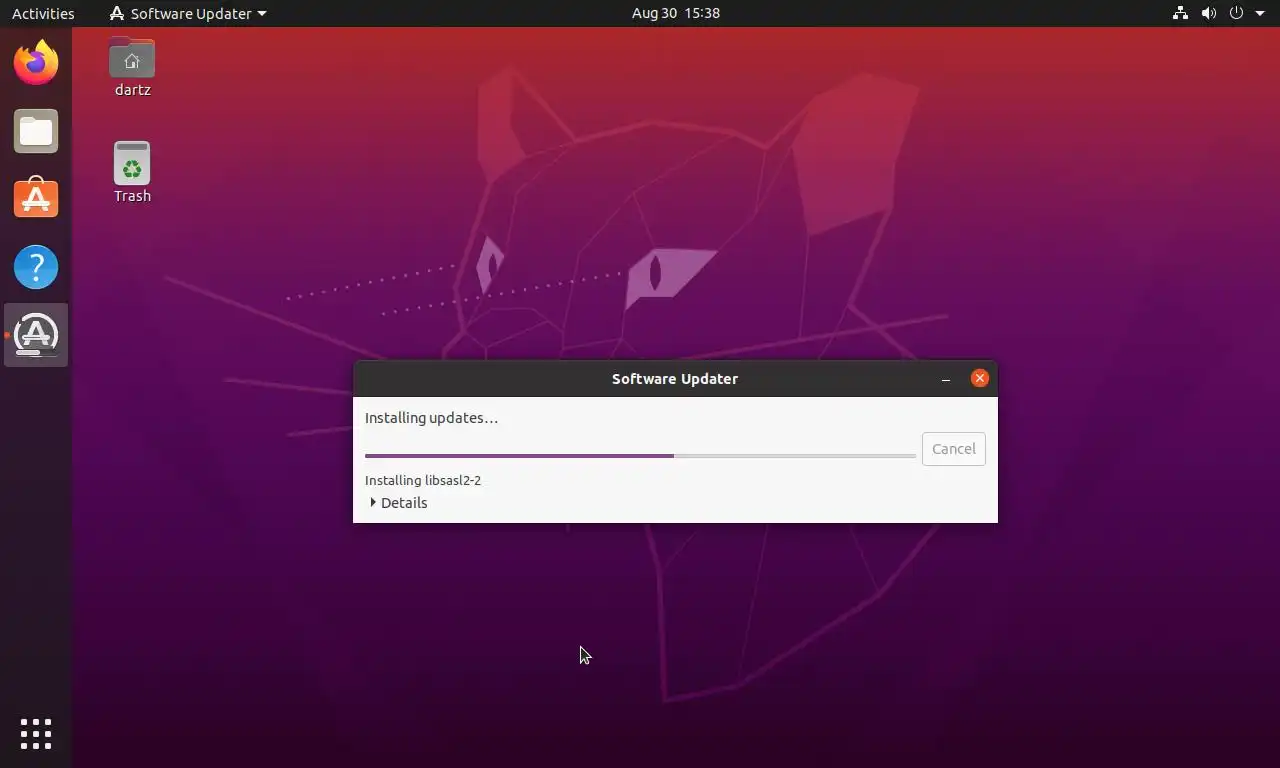
Task: Launch Ubuntu Software from the dock
Action: pyautogui.click(x=36, y=198)
